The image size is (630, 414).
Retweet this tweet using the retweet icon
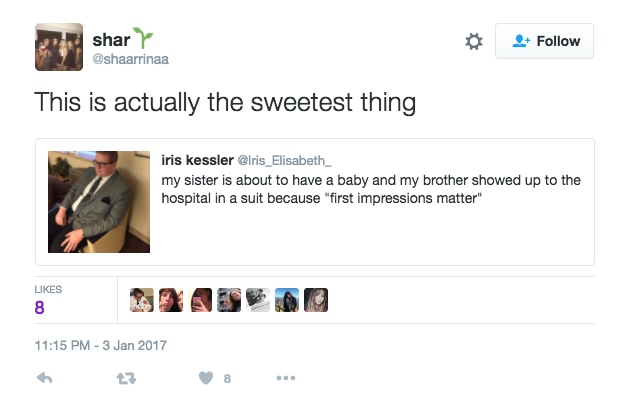pyautogui.click(x=126, y=378)
